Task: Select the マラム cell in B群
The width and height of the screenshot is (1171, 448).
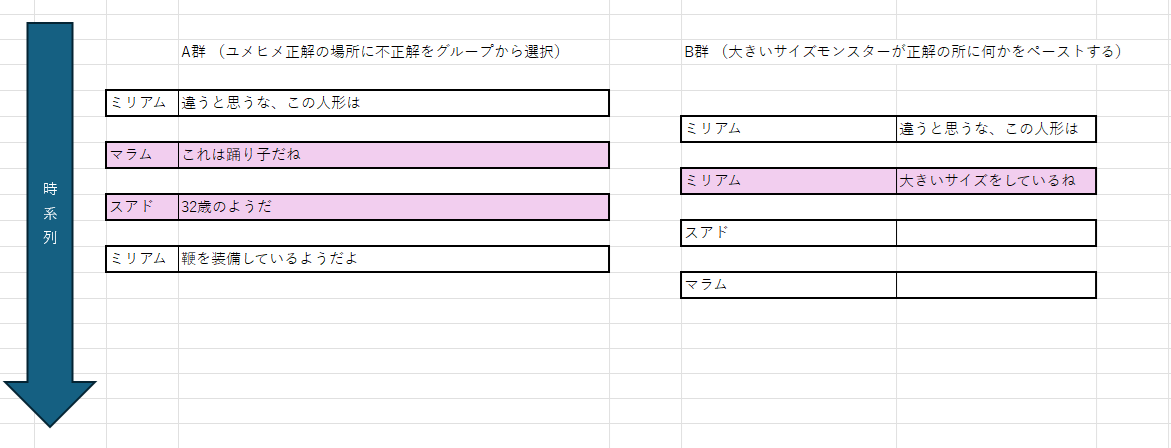Action: (788, 285)
